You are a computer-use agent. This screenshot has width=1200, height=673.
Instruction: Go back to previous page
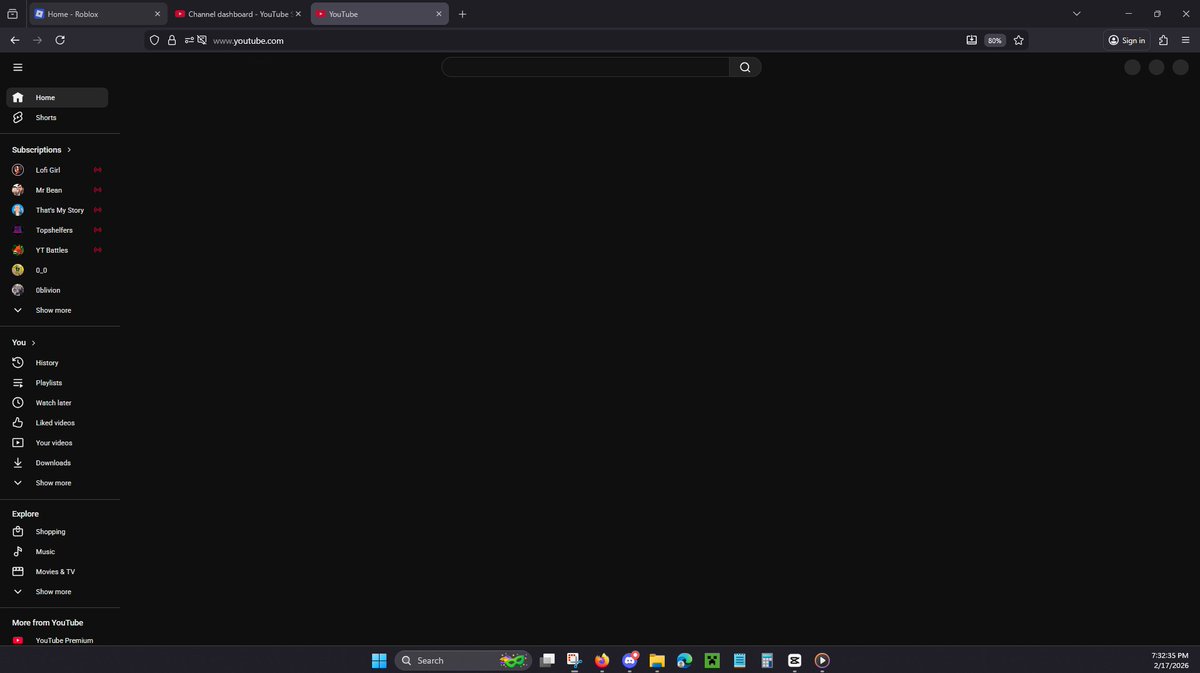click(x=14, y=40)
